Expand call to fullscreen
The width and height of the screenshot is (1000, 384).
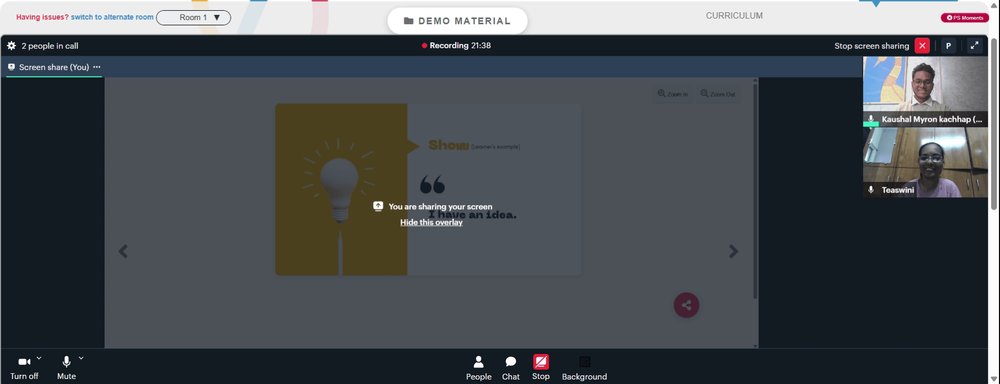pyautogui.click(x=974, y=46)
